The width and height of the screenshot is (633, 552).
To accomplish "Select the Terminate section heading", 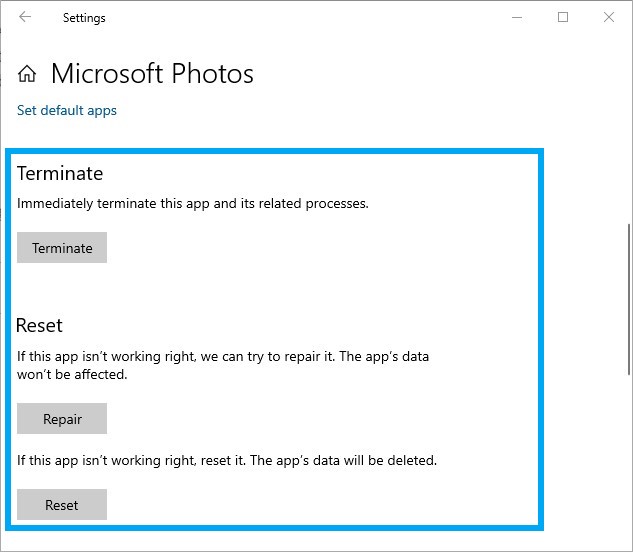I will click(x=60, y=174).
